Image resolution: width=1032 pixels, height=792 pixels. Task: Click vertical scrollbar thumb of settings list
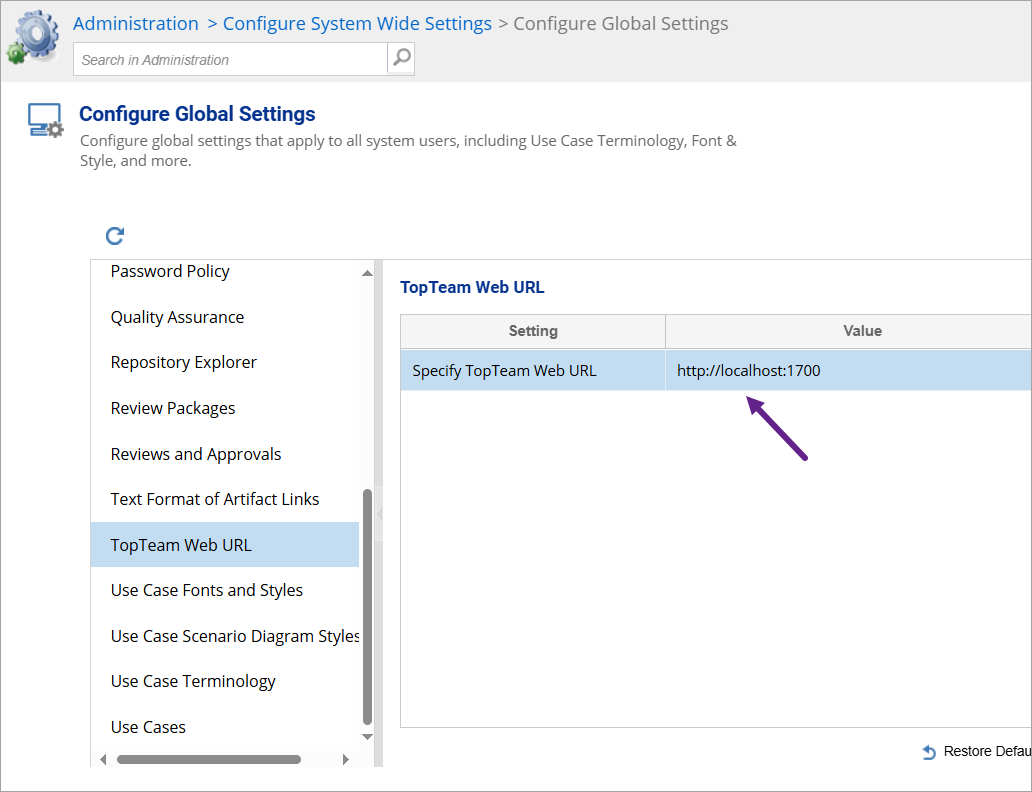coord(367,606)
